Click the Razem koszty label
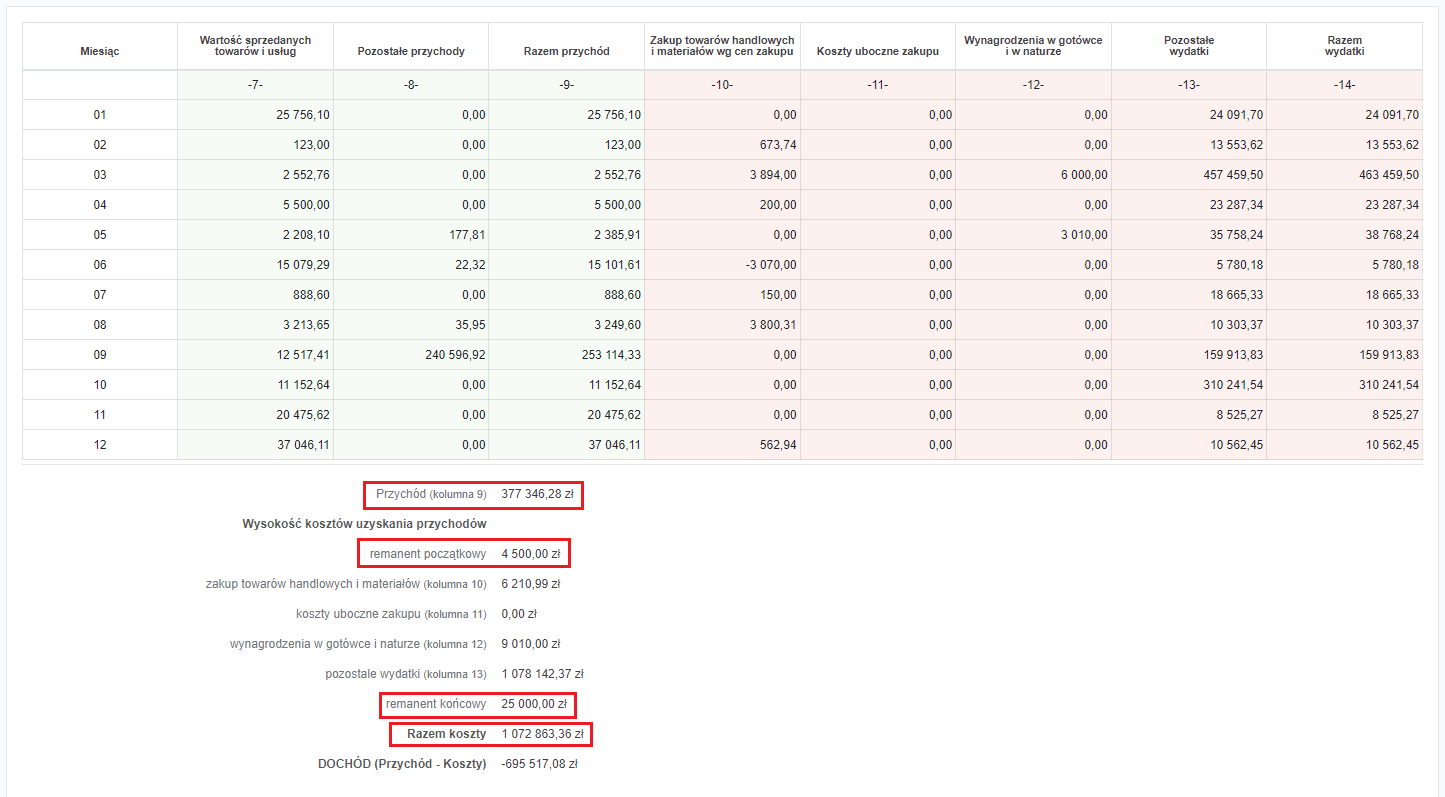The image size is (1445, 797). click(x=447, y=734)
